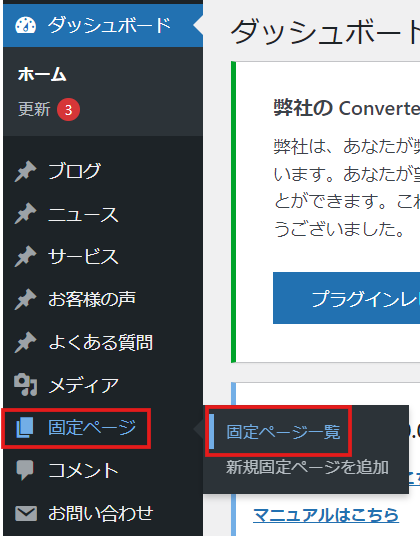The height and width of the screenshot is (536, 420).
Task: Click the pin icon beside お客様の声
Action: (26, 299)
